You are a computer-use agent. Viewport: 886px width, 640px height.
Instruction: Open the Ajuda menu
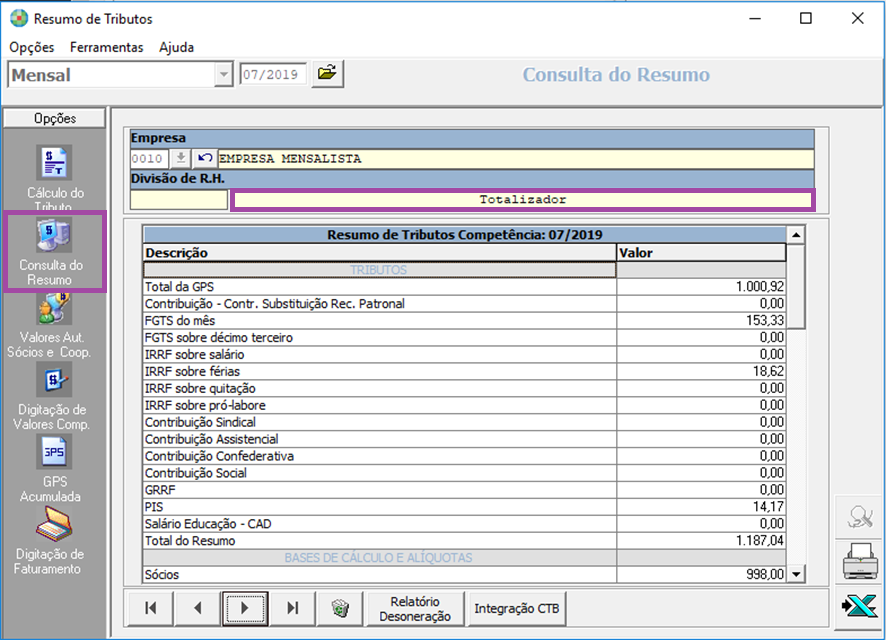pyautogui.click(x=176, y=47)
